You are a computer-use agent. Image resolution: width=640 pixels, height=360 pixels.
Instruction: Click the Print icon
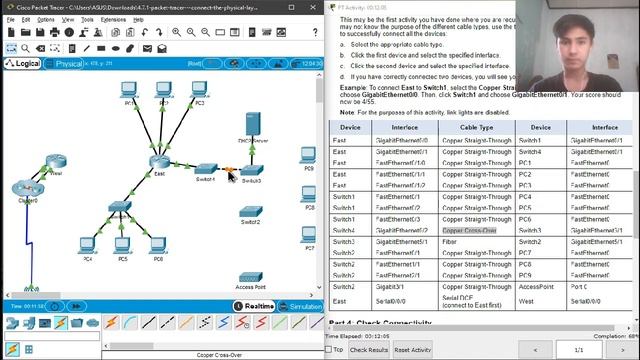(54, 32)
